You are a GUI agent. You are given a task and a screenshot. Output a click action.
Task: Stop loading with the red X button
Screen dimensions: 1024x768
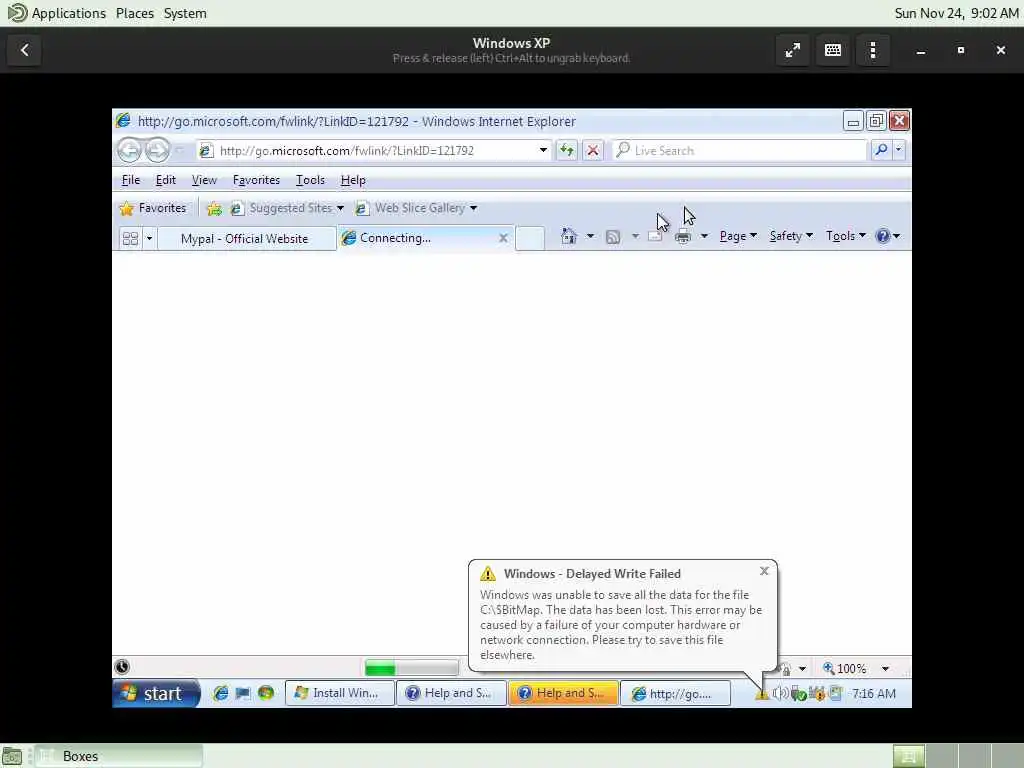[x=593, y=150]
